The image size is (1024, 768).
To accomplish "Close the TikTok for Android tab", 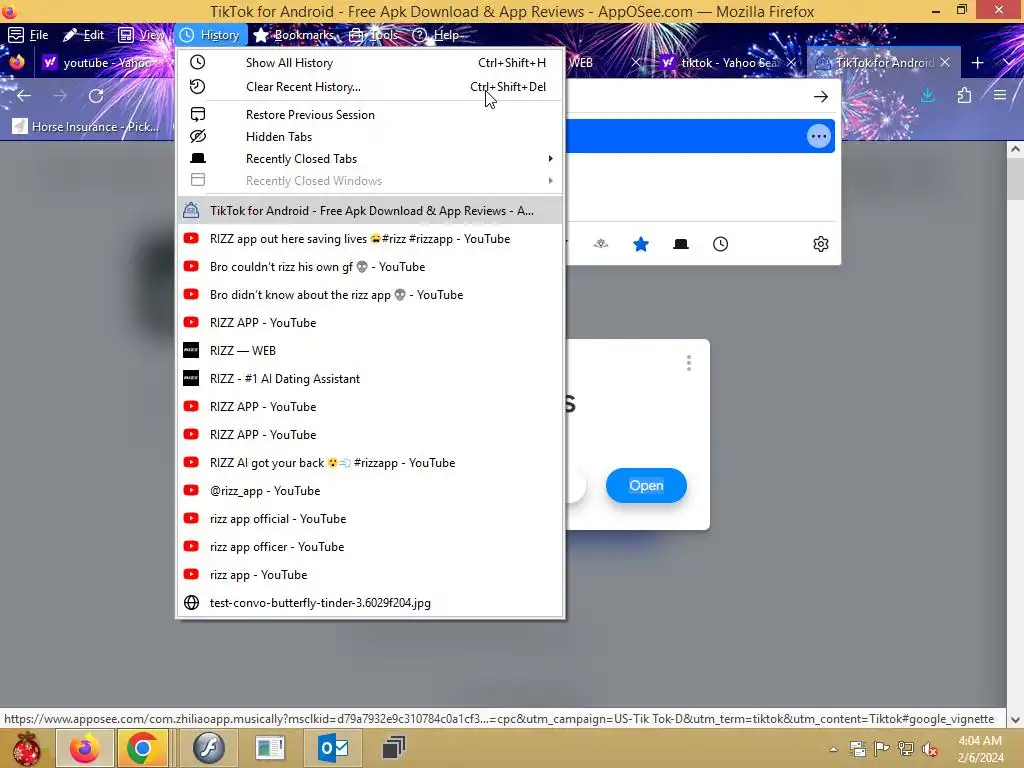I will 945,63.
